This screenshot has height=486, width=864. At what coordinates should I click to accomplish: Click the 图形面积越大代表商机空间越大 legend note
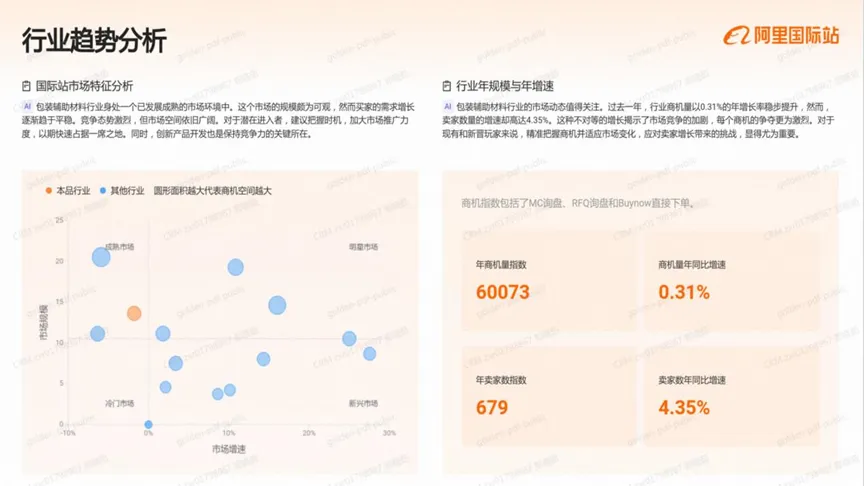(x=212, y=191)
